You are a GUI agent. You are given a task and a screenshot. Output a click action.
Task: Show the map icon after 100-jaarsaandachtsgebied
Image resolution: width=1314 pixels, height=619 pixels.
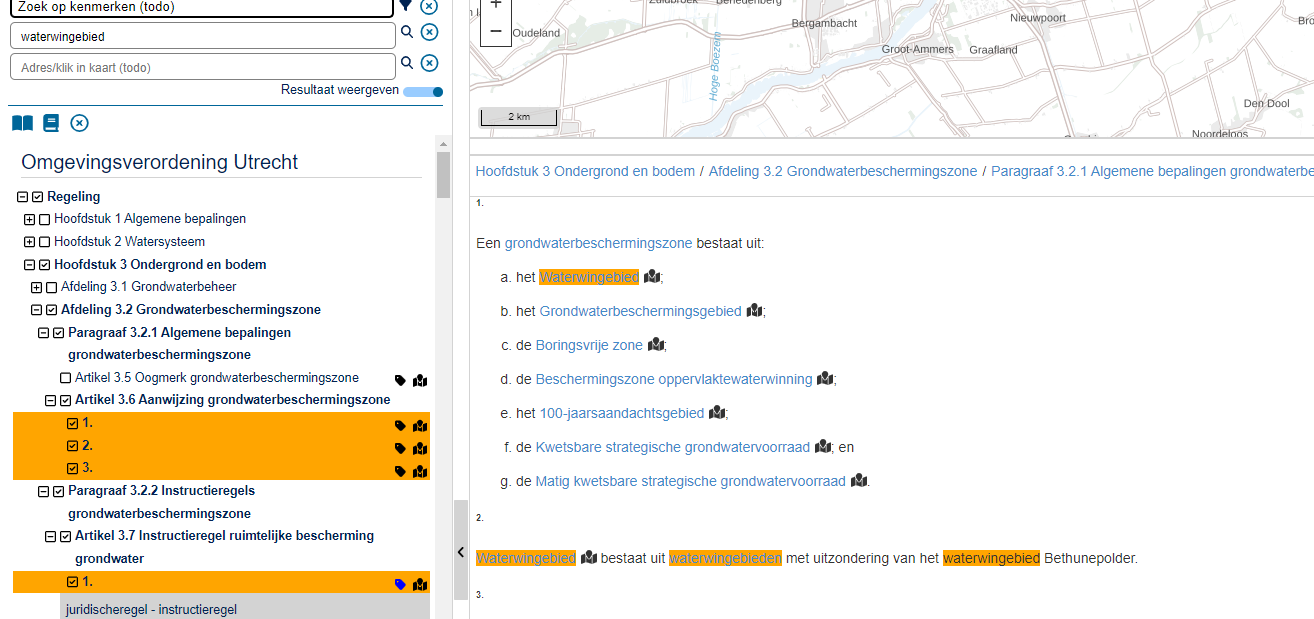coord(717,413)
